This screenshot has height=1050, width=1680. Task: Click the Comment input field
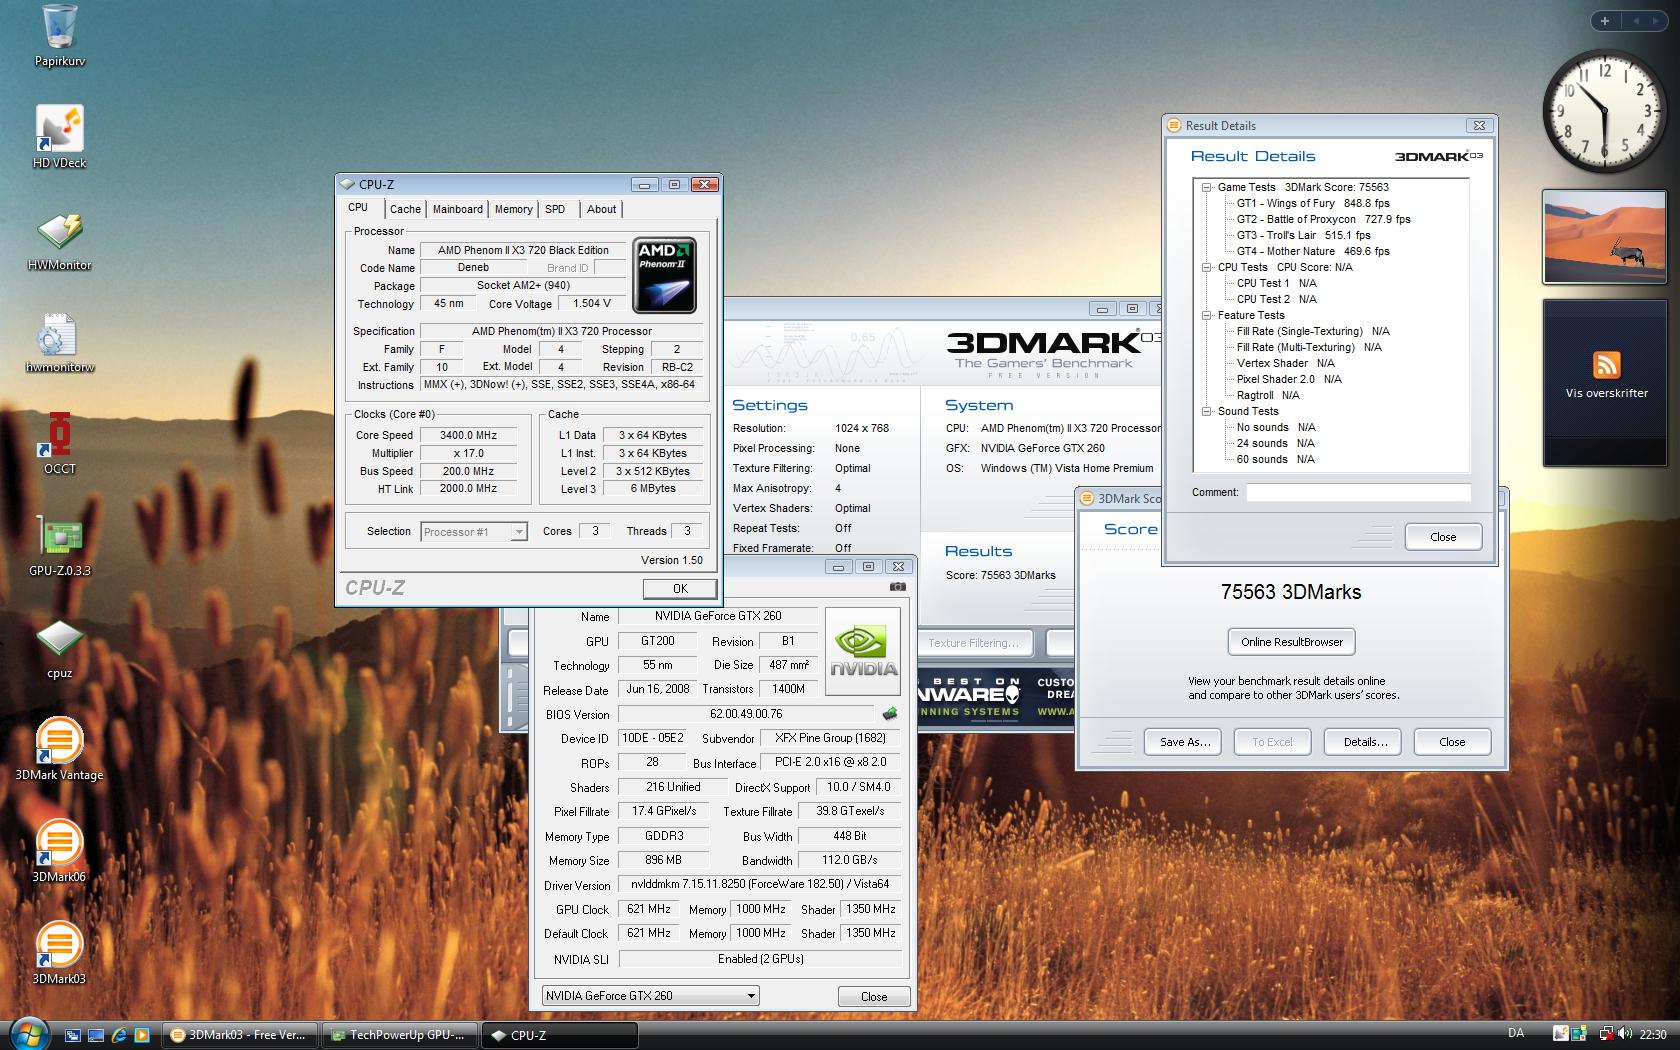(x=1358, y=492)
